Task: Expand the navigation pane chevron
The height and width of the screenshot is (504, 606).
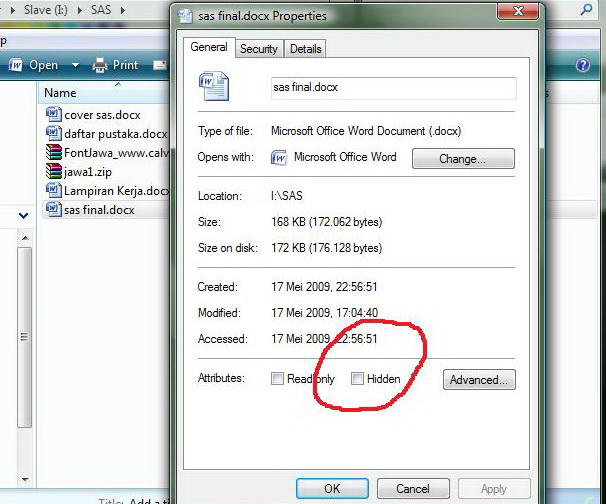Action: tap(24, 215)
